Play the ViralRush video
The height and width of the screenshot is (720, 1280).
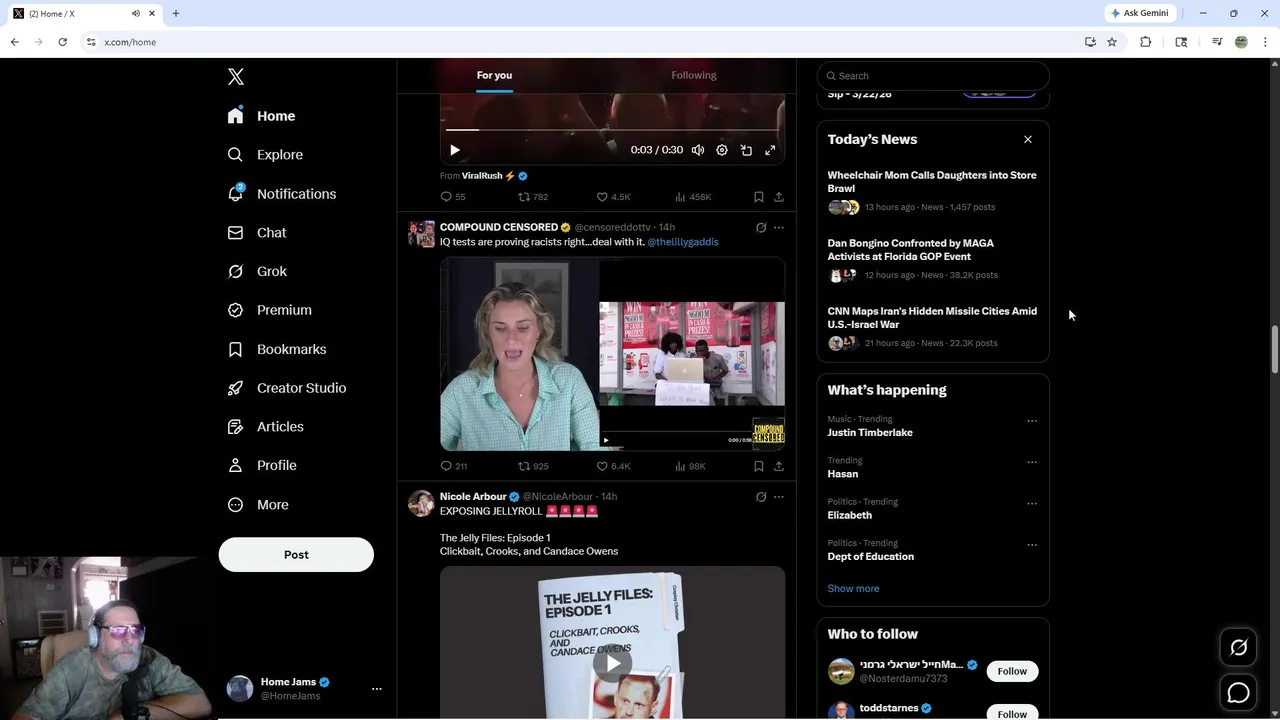tap(455, 150)
